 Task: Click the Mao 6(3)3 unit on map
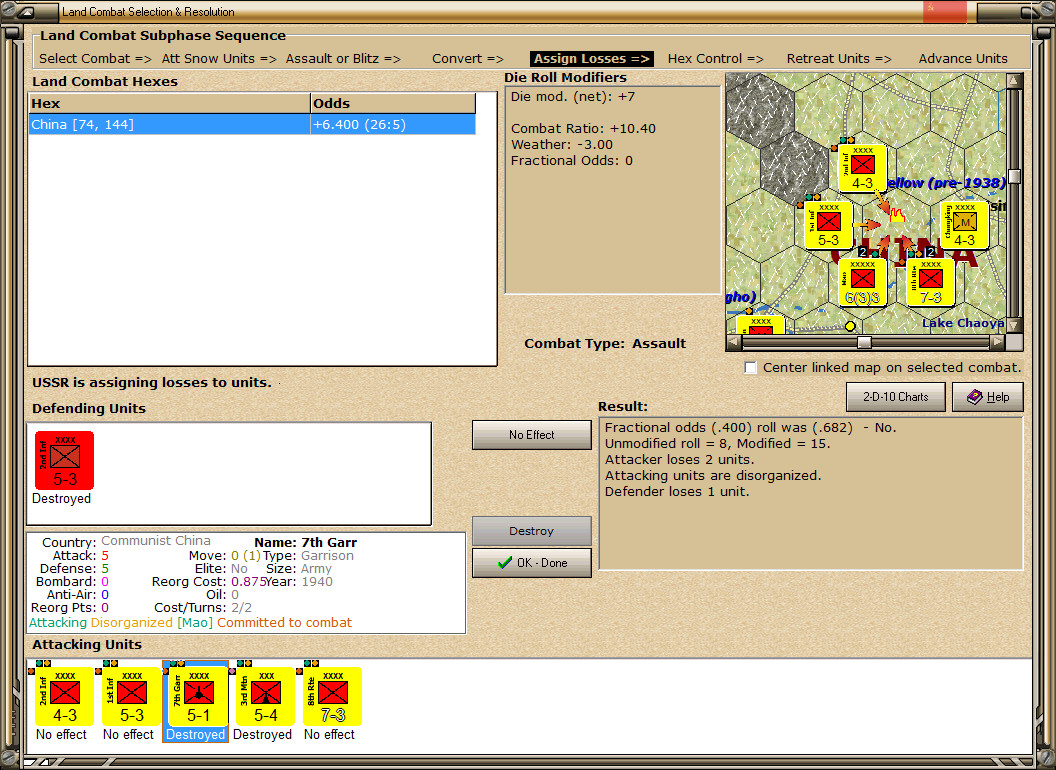(862, 281)
